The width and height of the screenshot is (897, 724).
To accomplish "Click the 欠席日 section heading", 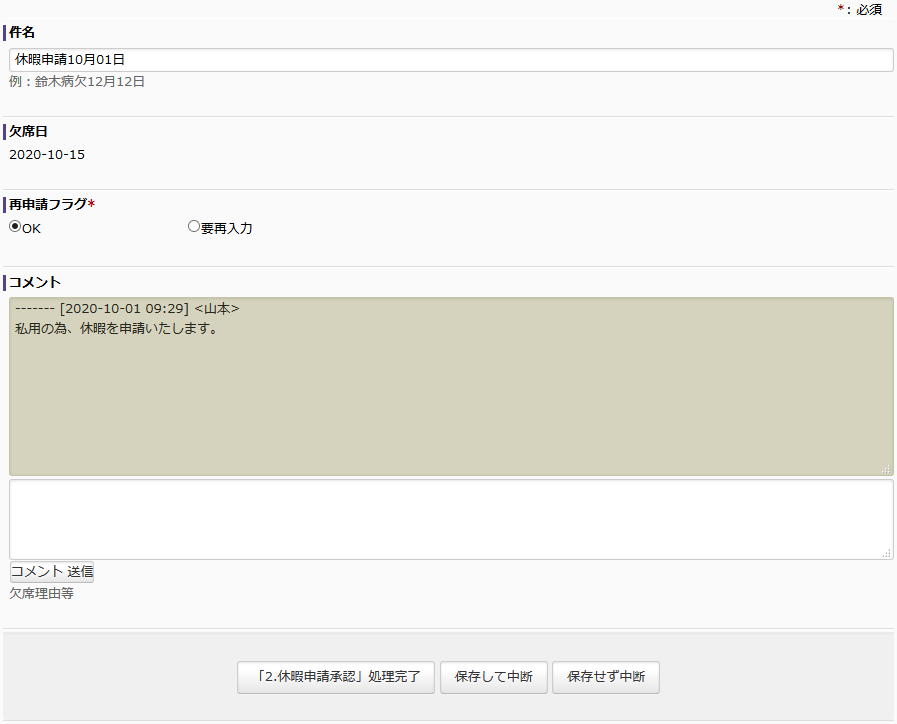I will tap(28, 132).
